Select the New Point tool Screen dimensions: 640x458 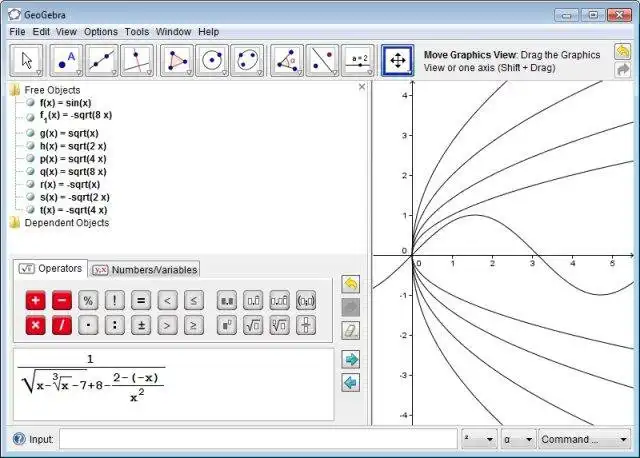click(66, 60)
